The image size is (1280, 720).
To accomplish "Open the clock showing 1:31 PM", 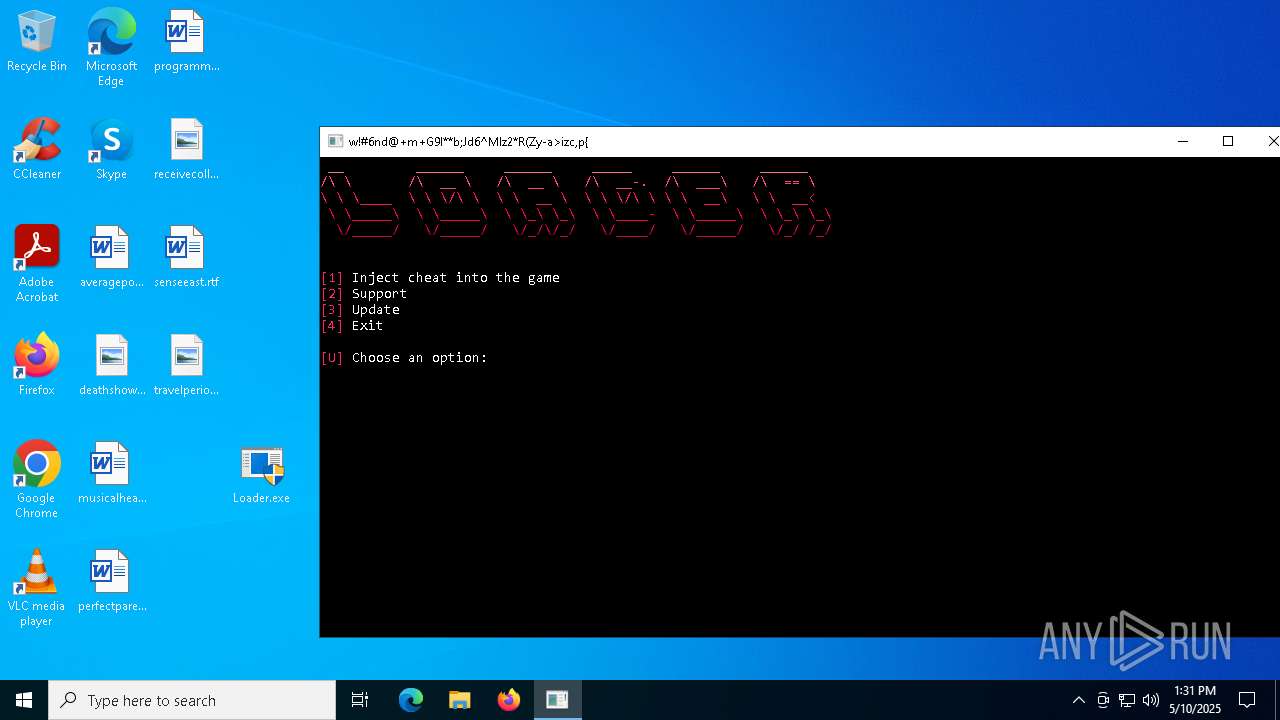I will click(1195, 700).
